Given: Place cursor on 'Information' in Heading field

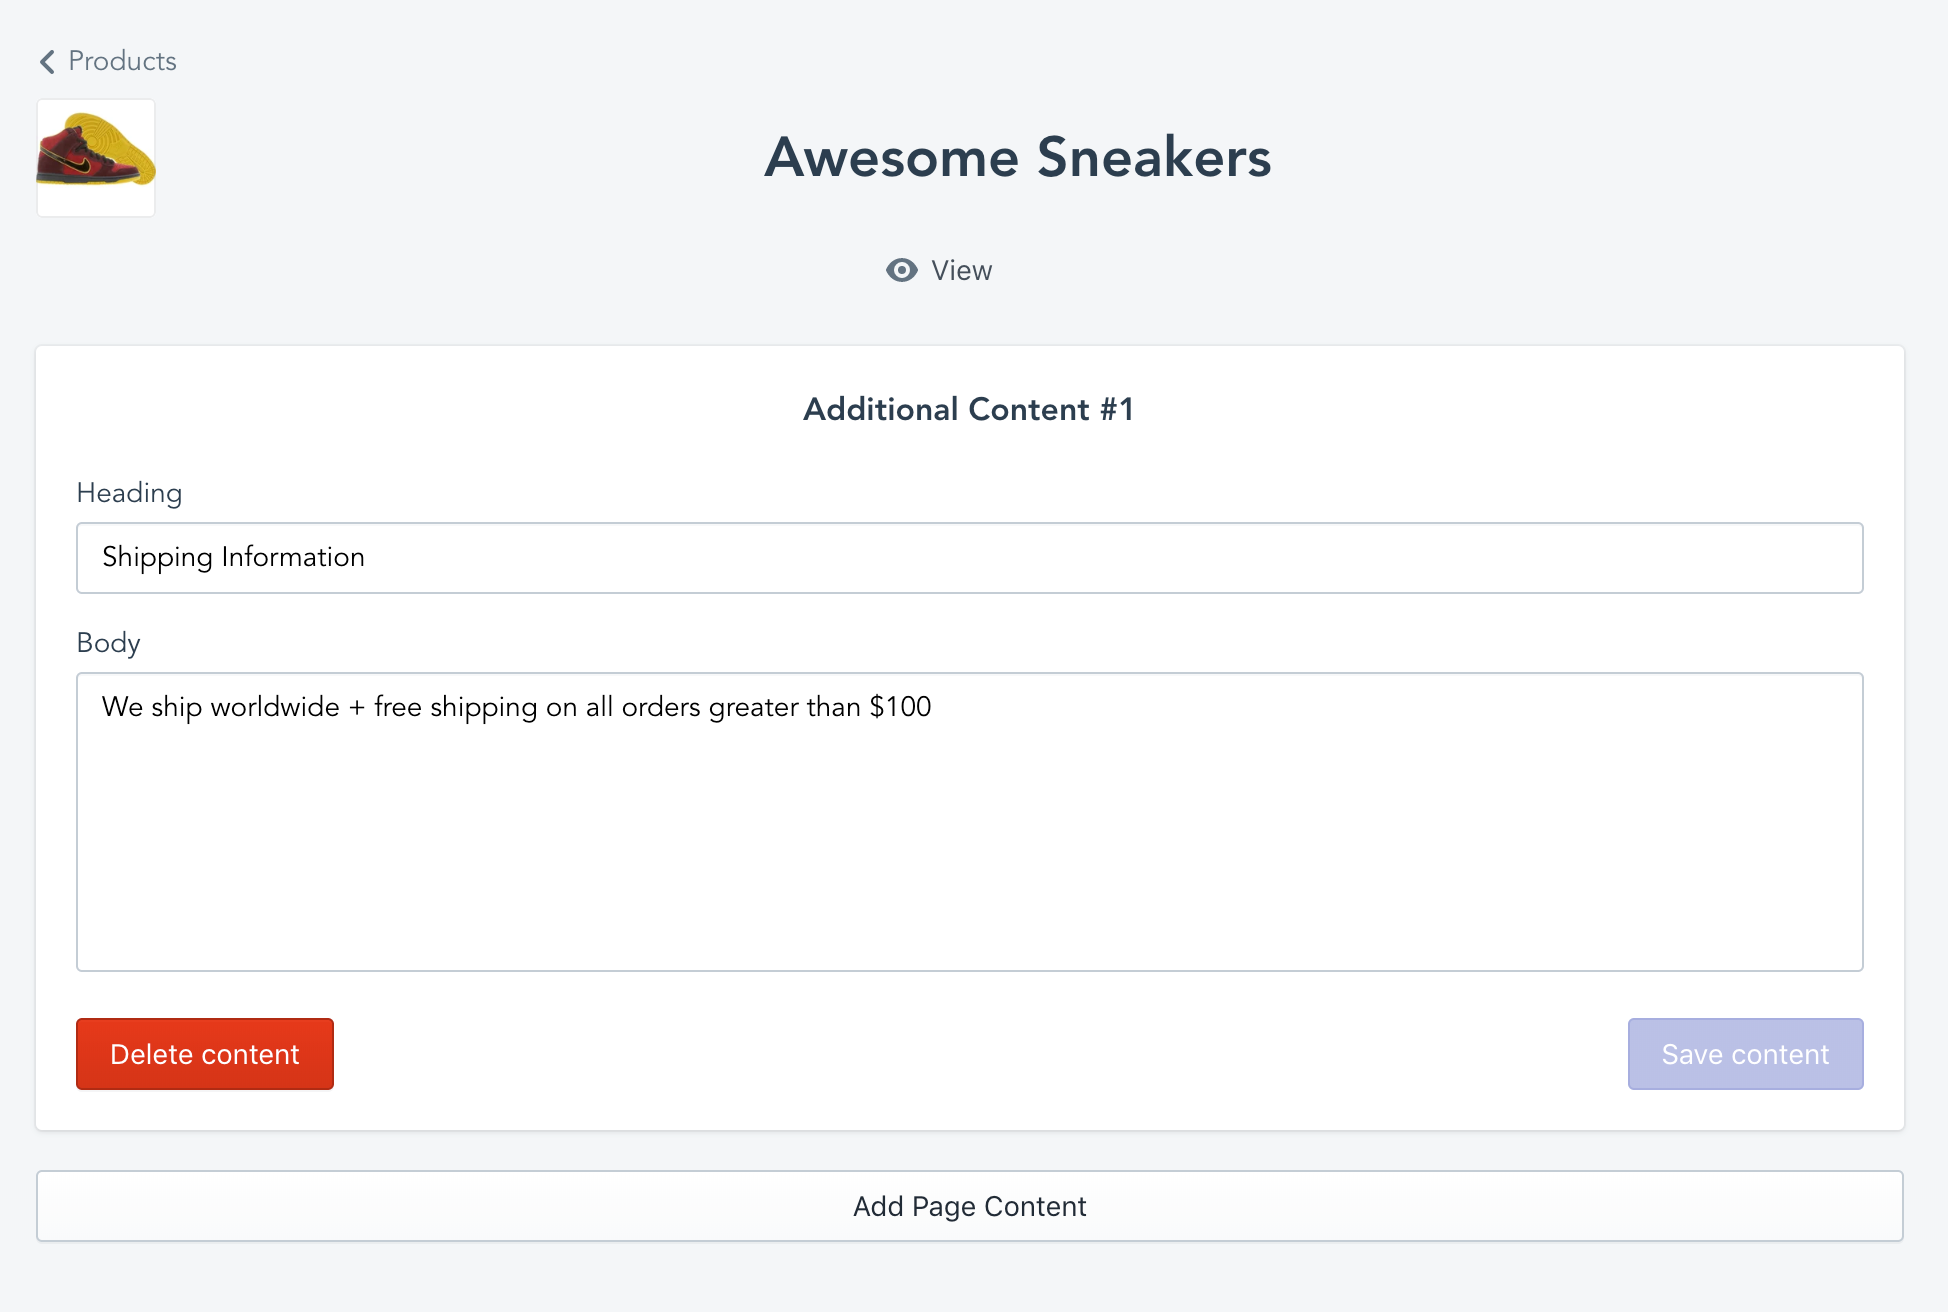Looking at the screenshot, I should [x=293, y=557].
